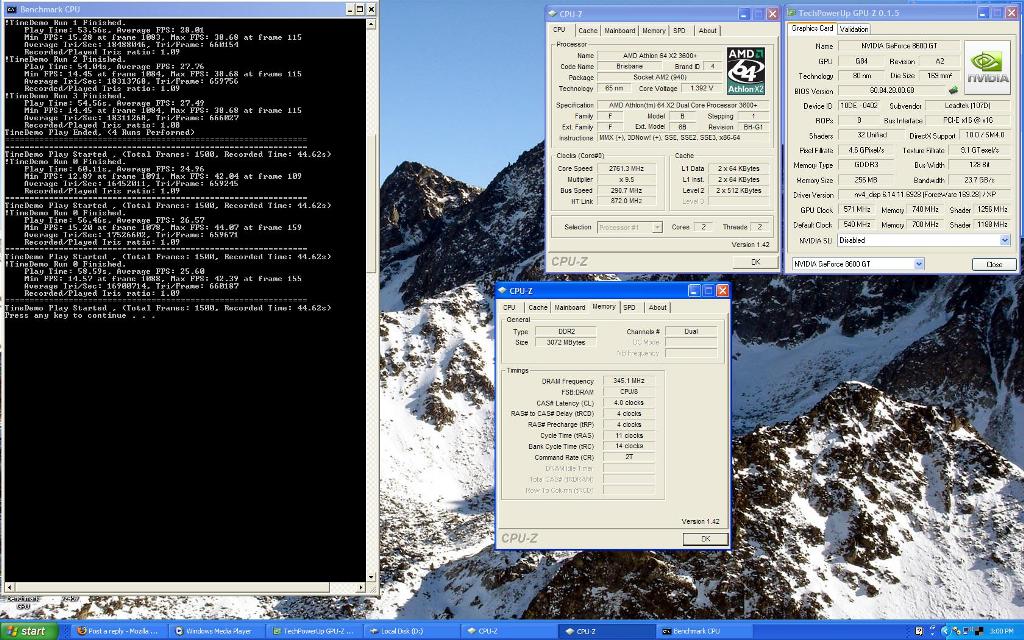Click the NVIDIA logo in GPU-Z
Screen dimensions: 1024x640
[x=987, y=68]
